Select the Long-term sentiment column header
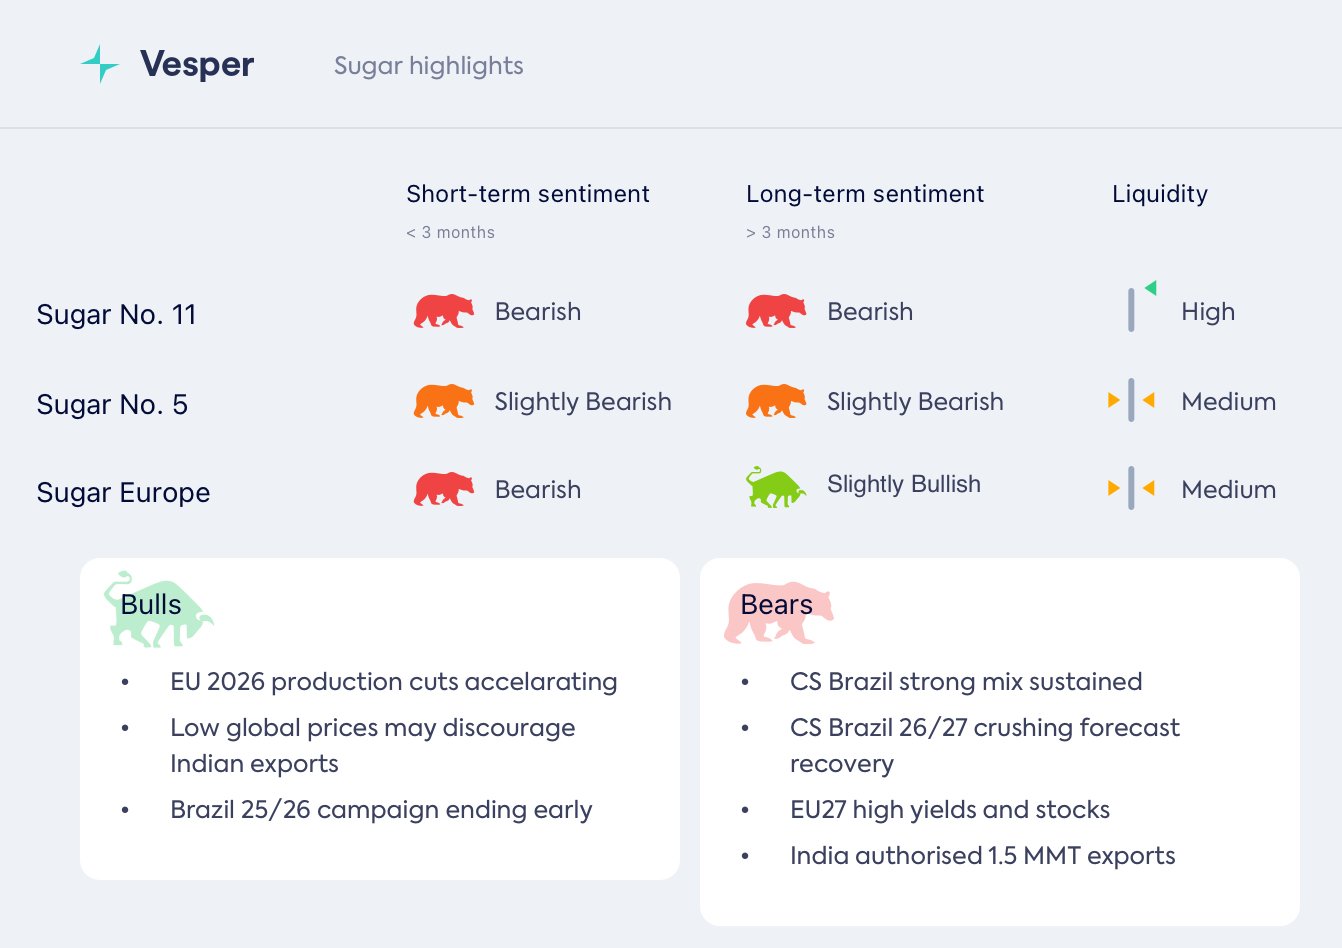Image resolution: width=1342 pixels, height=948 pixels. [x=864, y=194]
